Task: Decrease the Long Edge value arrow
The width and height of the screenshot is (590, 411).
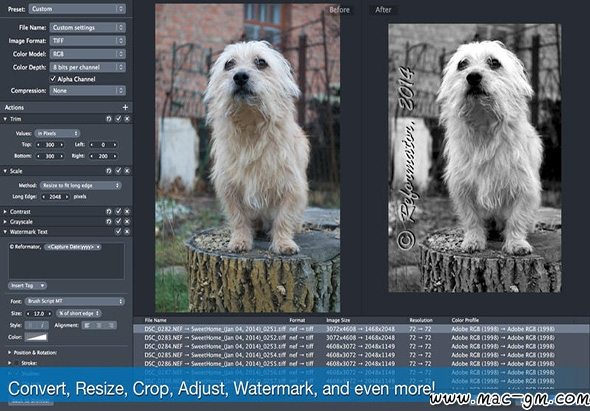Action: (x=44, y=196)
